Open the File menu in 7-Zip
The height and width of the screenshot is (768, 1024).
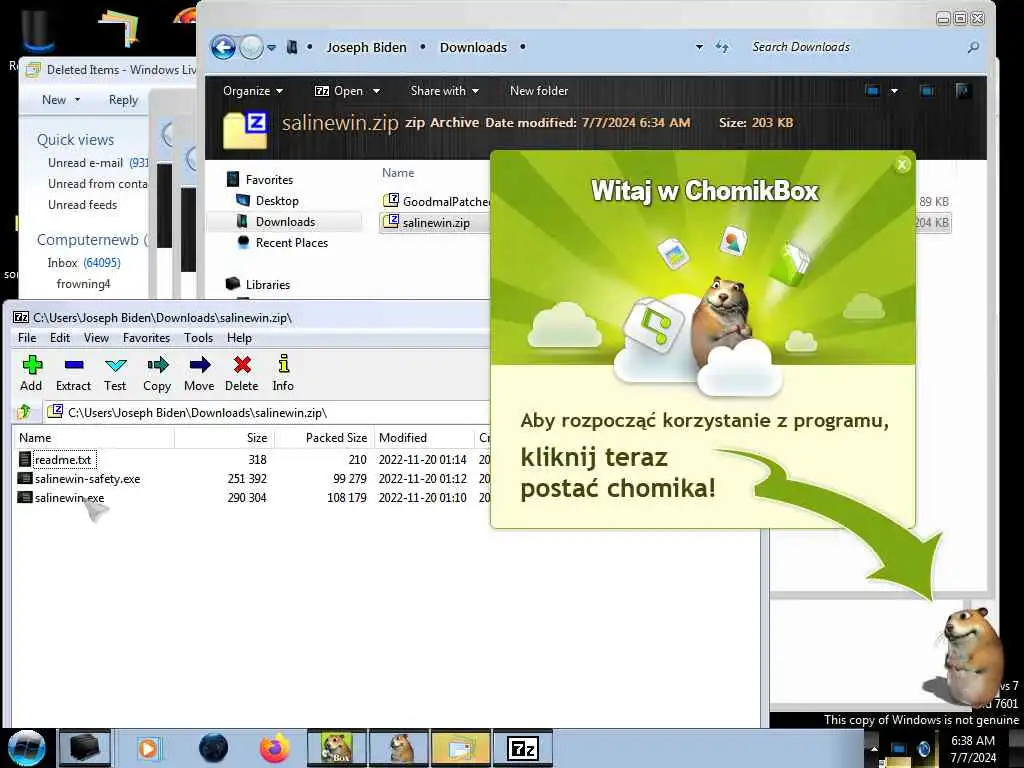pos(27,338)
